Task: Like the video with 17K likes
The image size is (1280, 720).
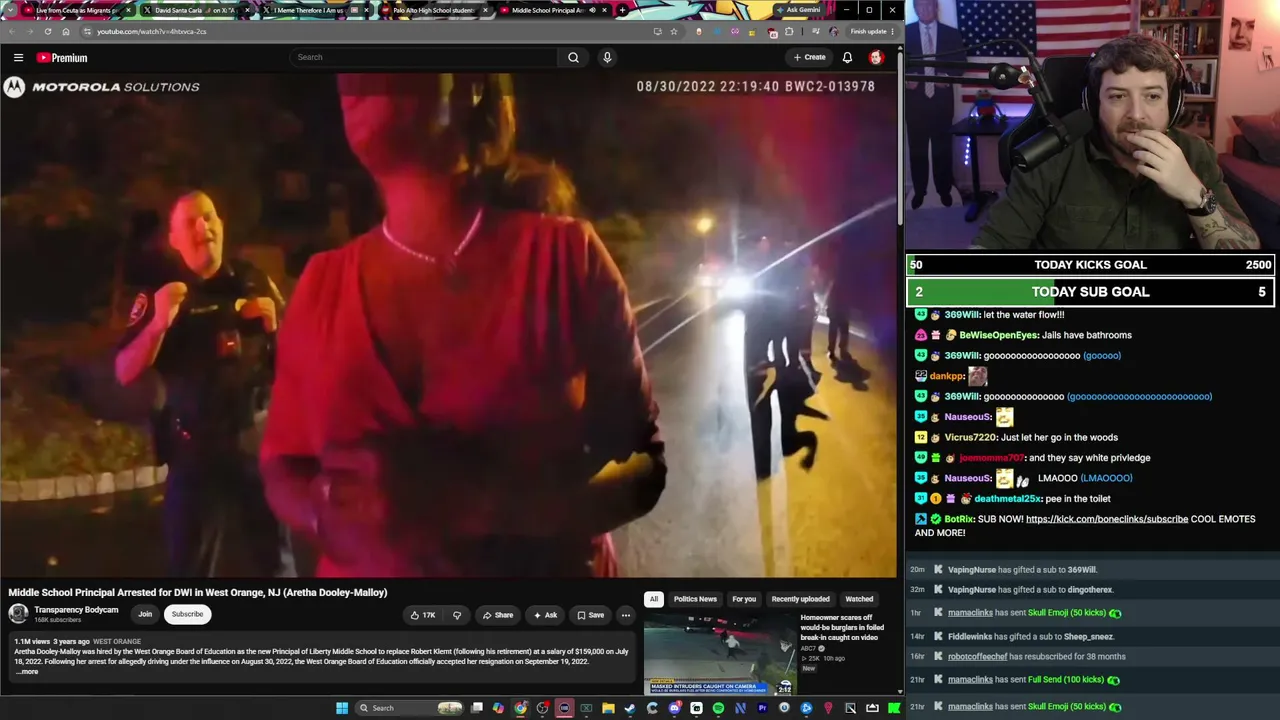Action: (x=423, y=615)
